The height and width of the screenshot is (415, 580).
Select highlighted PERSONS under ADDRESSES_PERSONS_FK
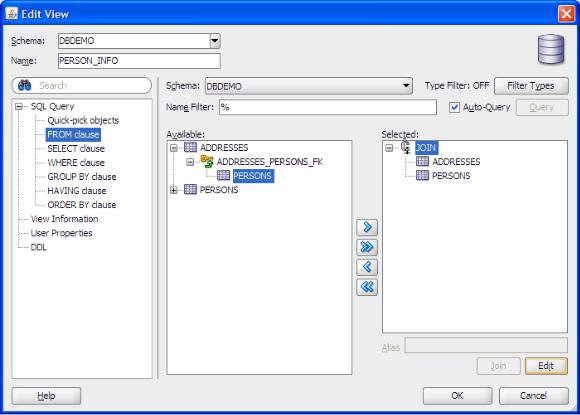tap(253, 176)
